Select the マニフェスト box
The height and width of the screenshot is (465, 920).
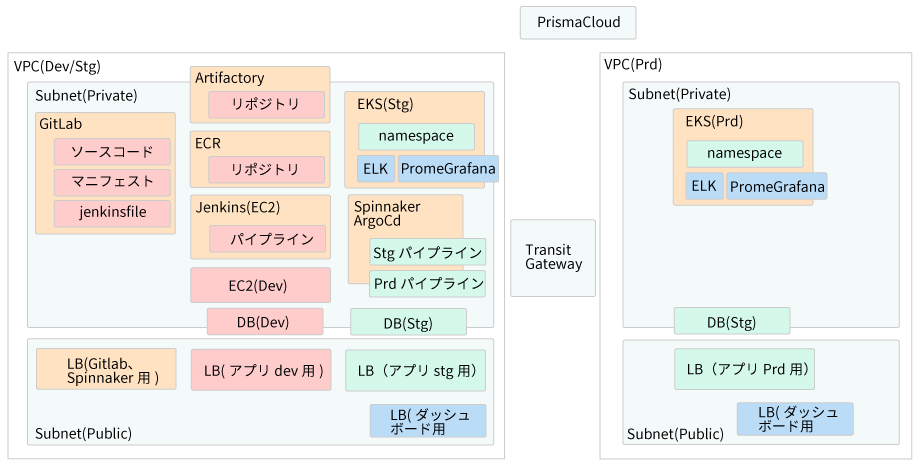tap(113, 182)
